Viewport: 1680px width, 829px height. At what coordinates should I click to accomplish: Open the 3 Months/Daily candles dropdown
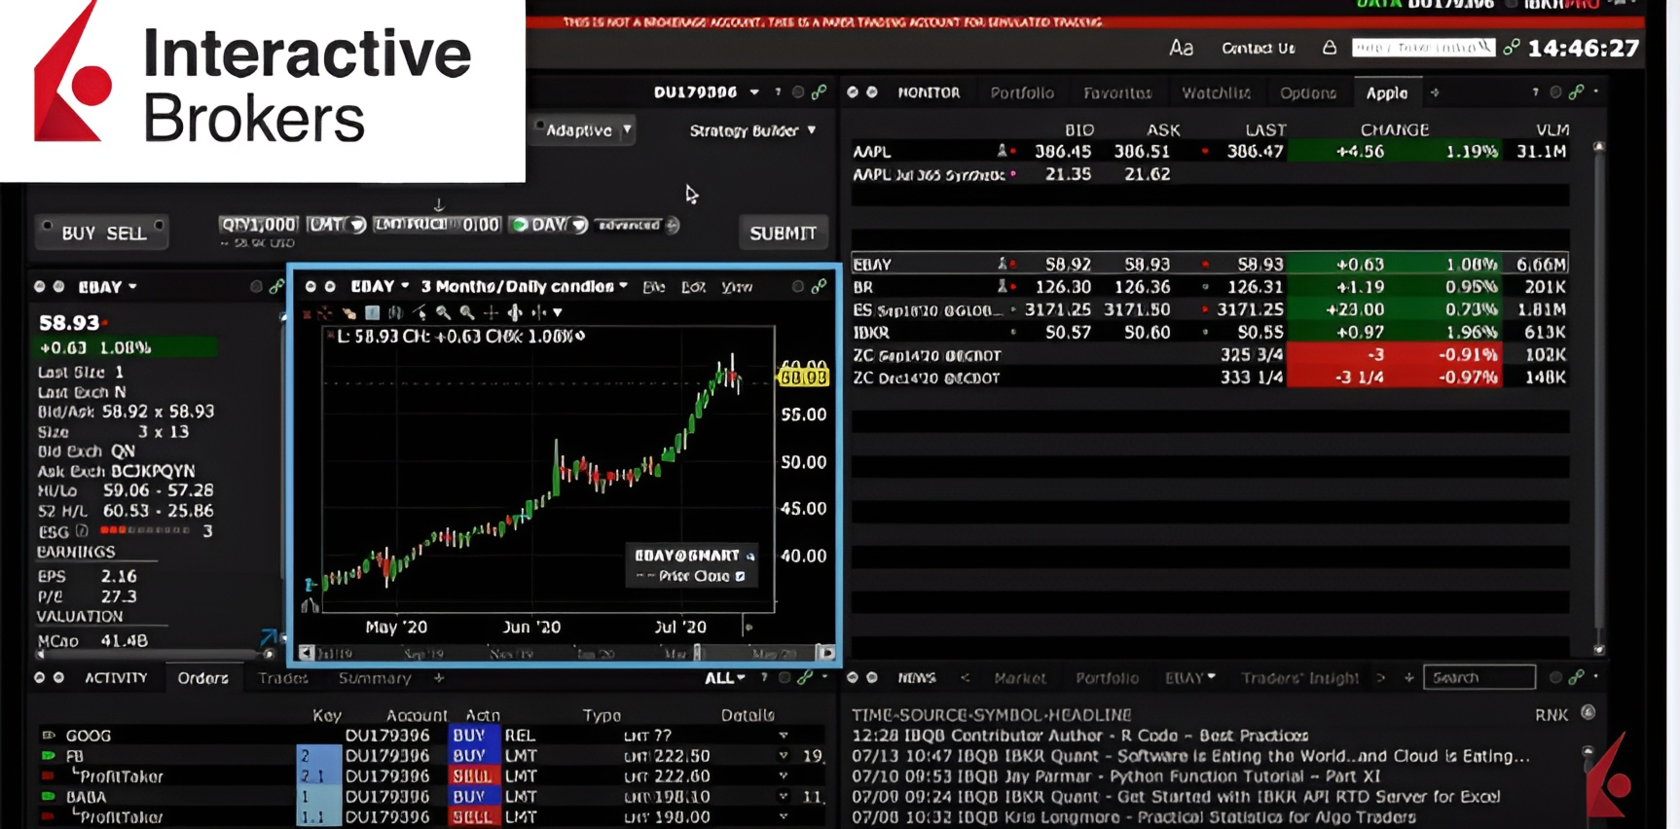524,287
